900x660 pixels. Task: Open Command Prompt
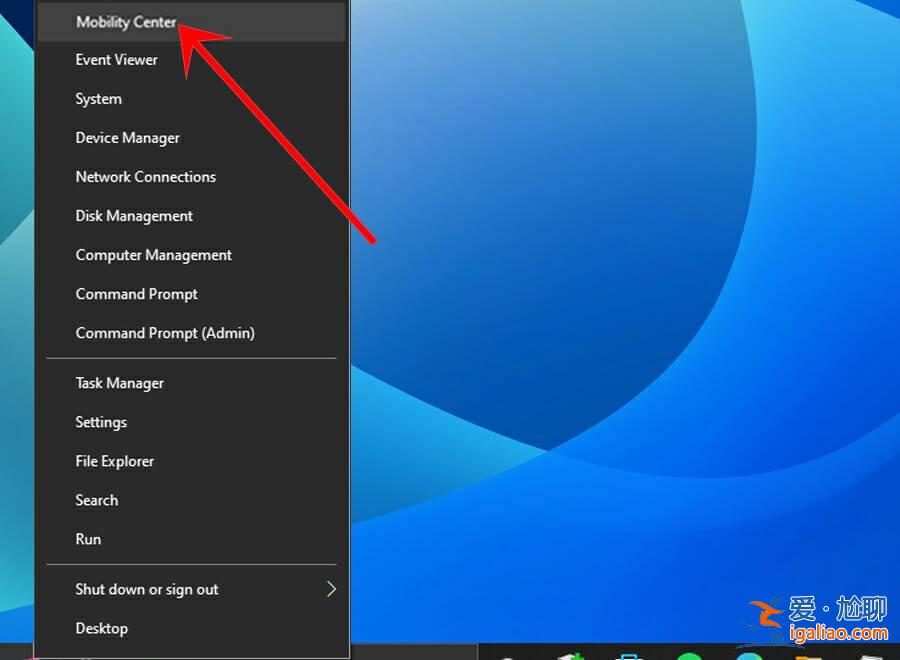click(x=136, y=294)
